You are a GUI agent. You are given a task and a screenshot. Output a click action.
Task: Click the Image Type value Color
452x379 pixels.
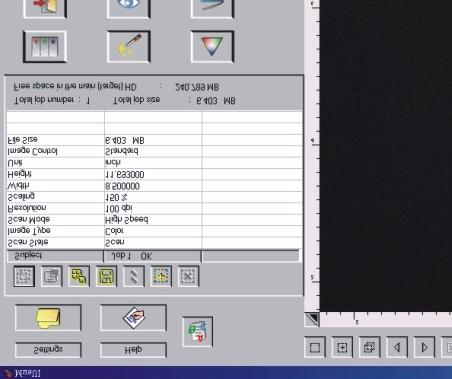tap(114, 231)
